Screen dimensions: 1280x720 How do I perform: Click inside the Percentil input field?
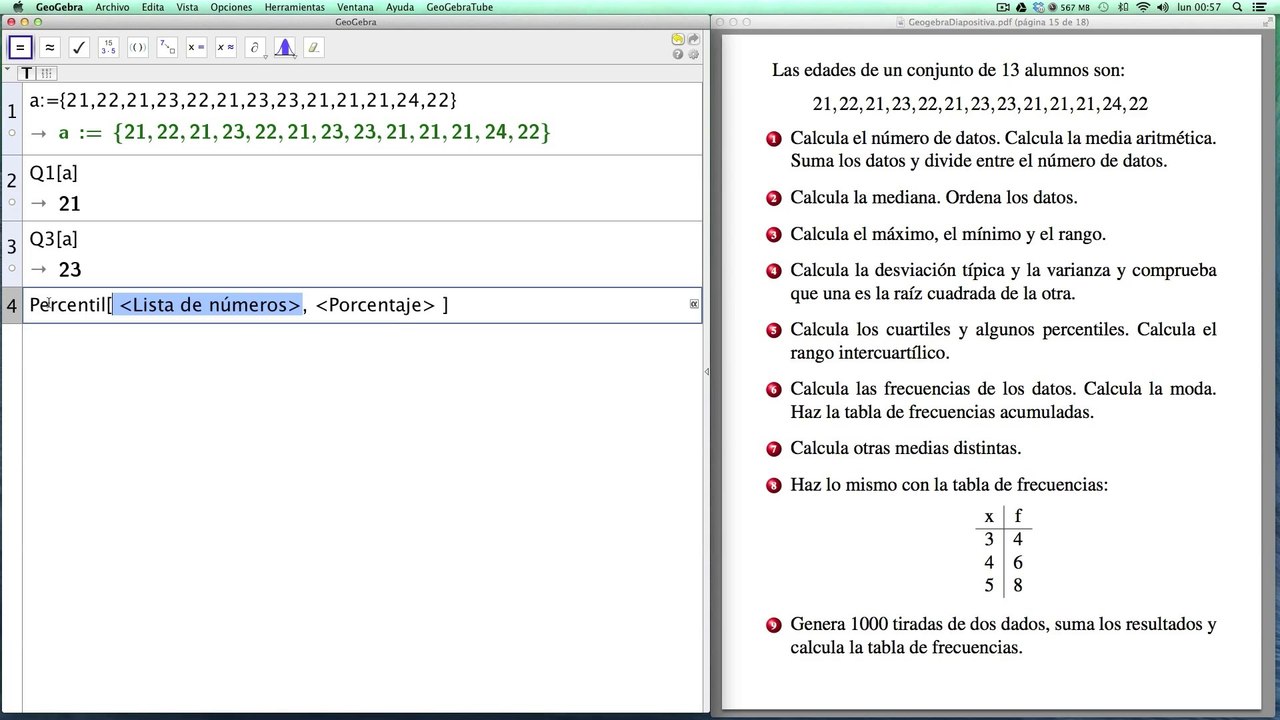[x=362, y=305]
